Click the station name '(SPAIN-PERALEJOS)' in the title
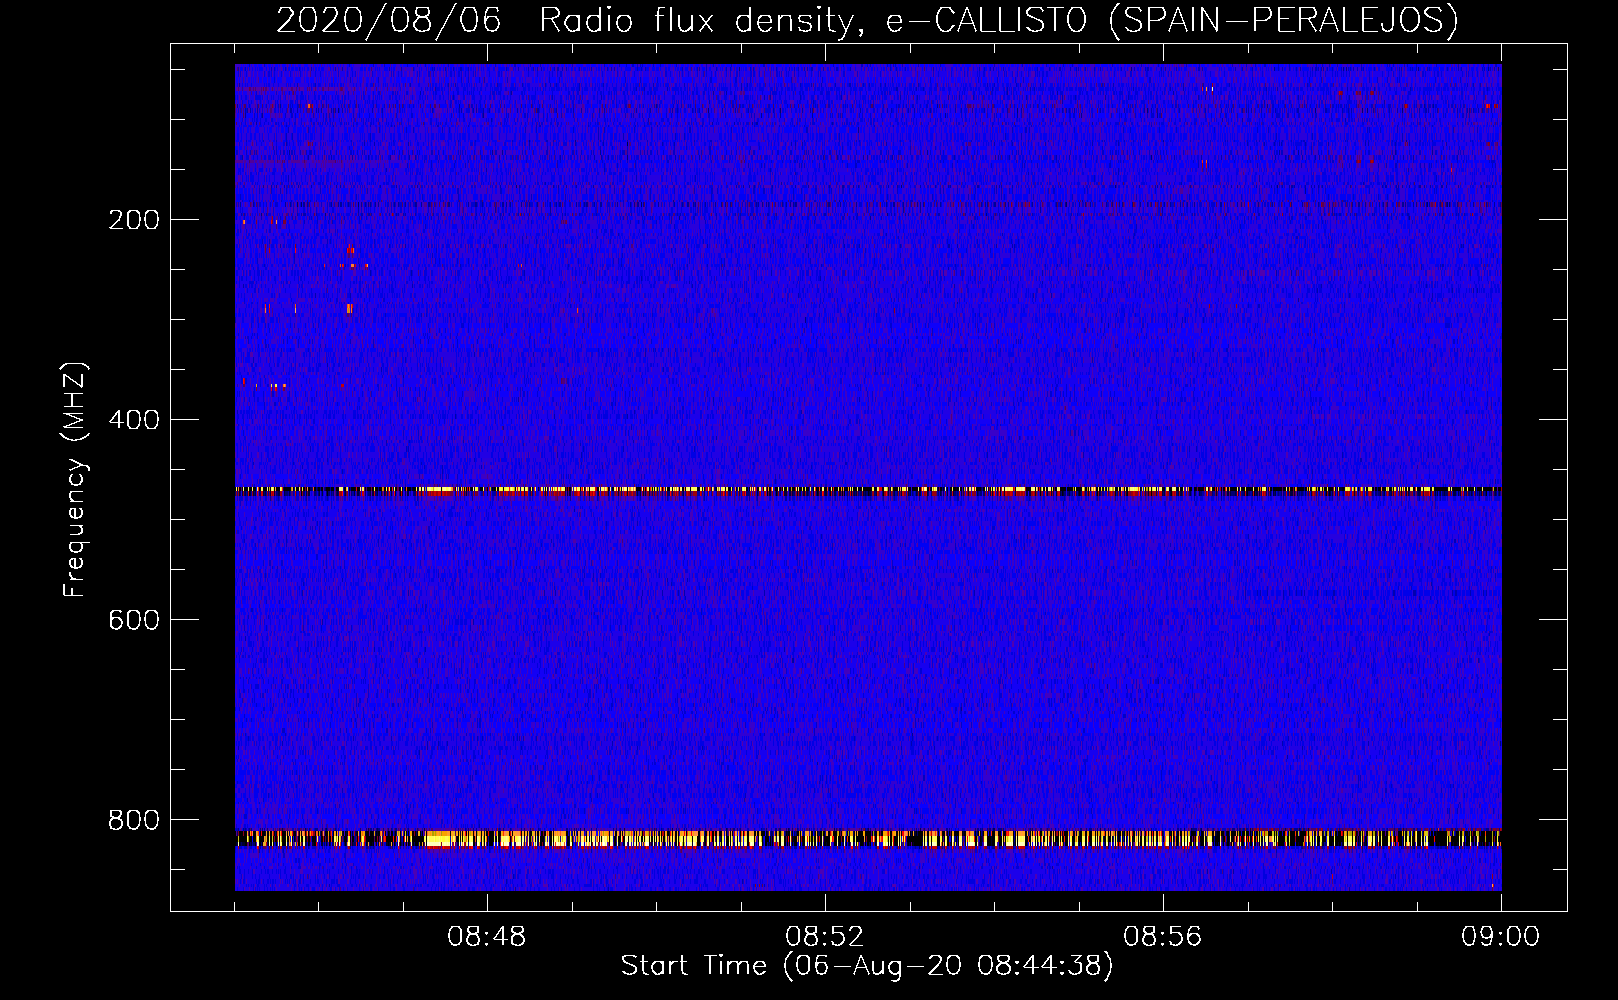 pyautogui.click(x=1284, y=21)
